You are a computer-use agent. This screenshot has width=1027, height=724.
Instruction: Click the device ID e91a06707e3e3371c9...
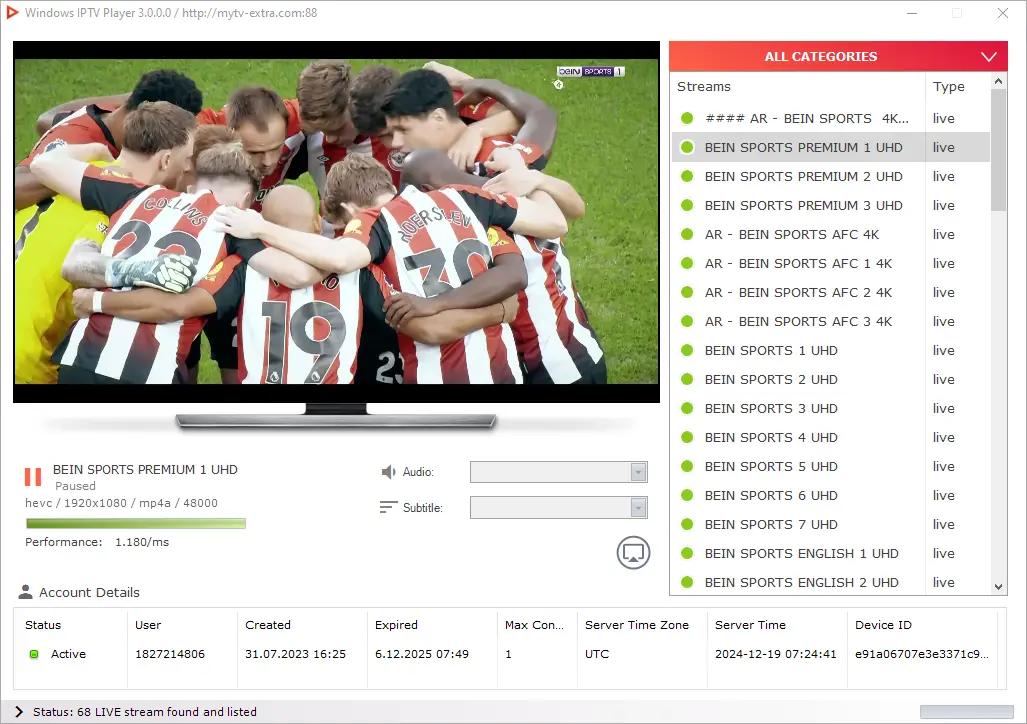[922, 654]
